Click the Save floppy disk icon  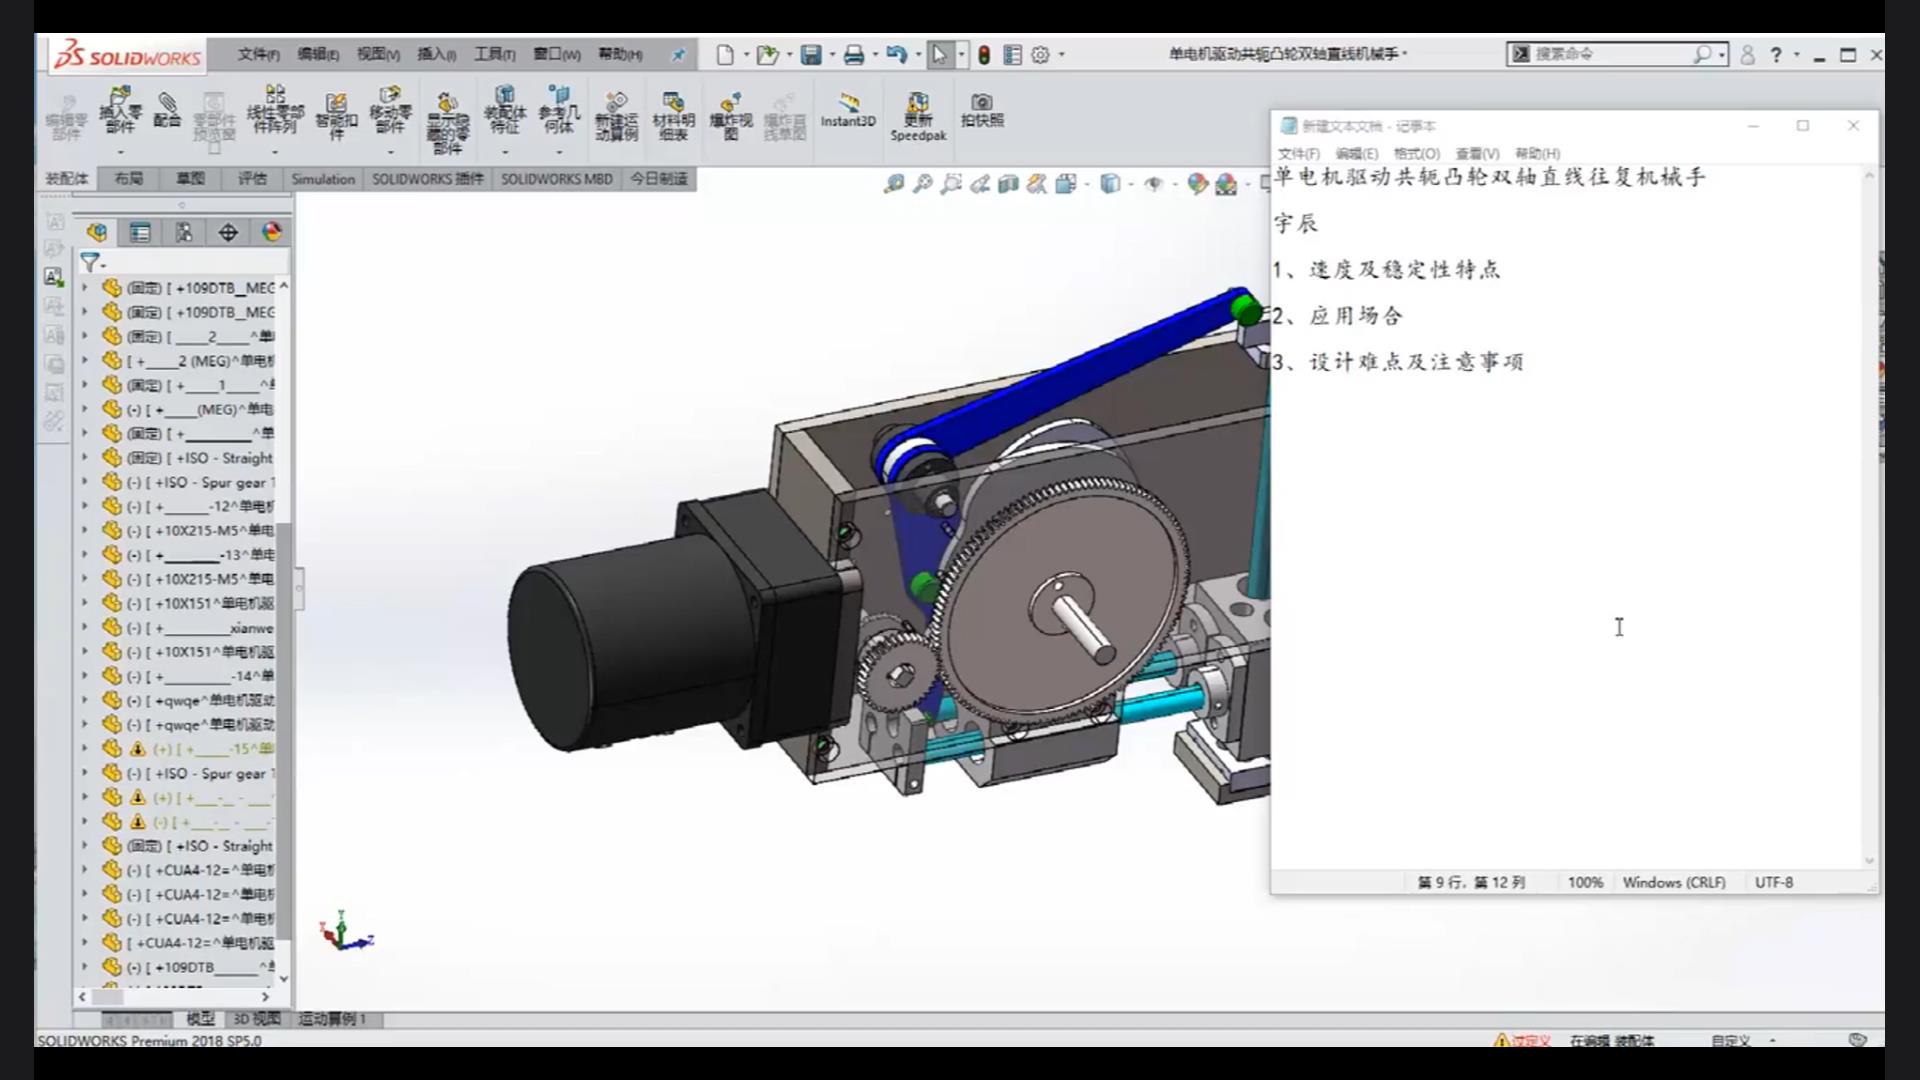click(811, 55)
